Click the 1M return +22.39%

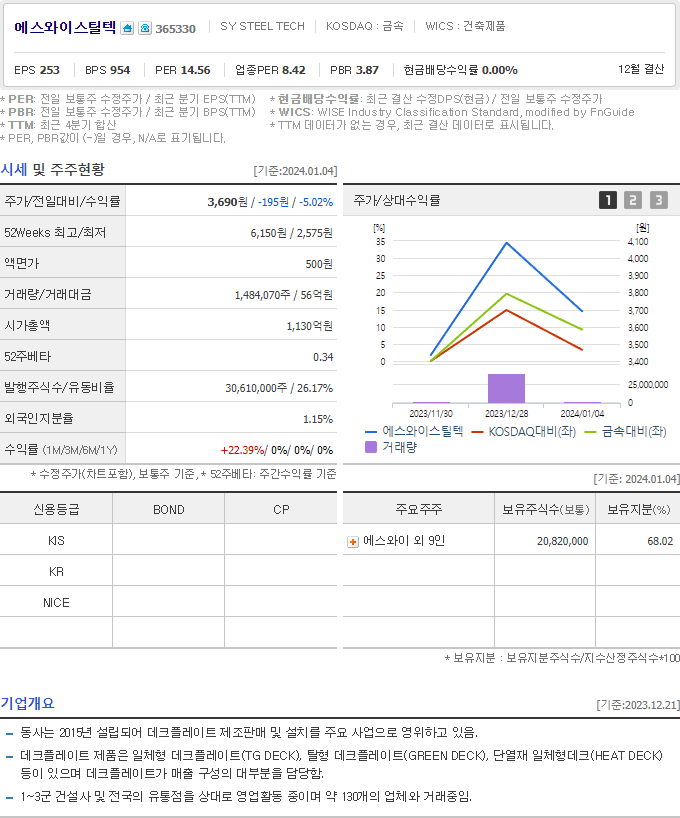[243, 450]
